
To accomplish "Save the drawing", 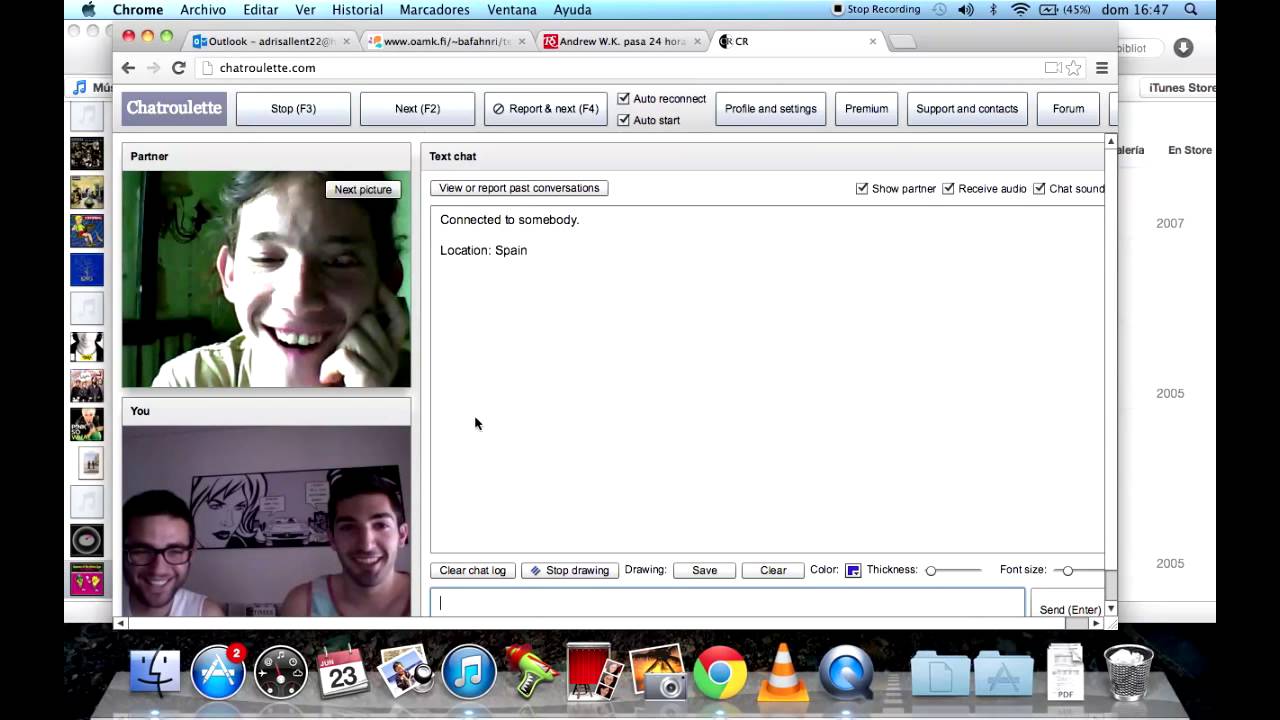I will pyautogui.click(x=704, y=570).
